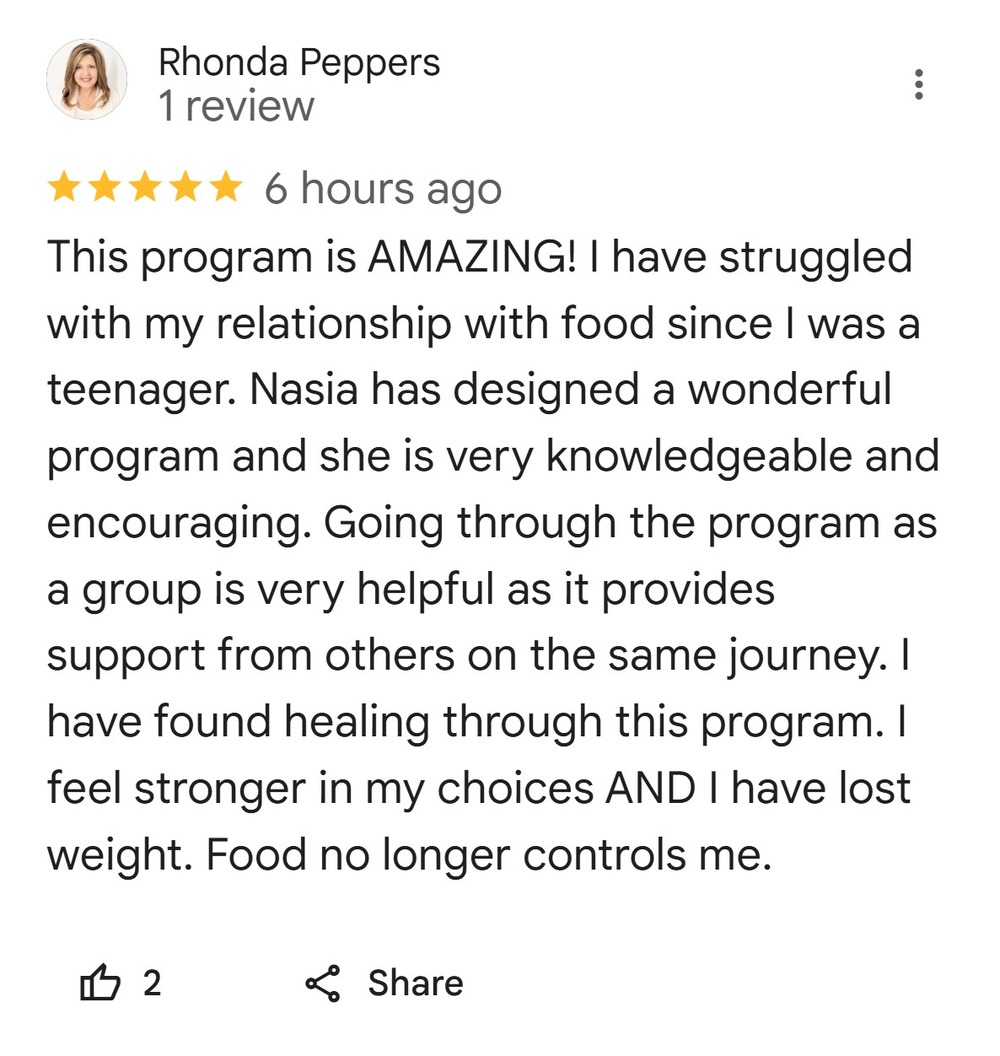Viewport: 1000px width, 1056px height.
Task: Click the "1 review" count text
Action: pyautogui.click(x=236, y=107)
